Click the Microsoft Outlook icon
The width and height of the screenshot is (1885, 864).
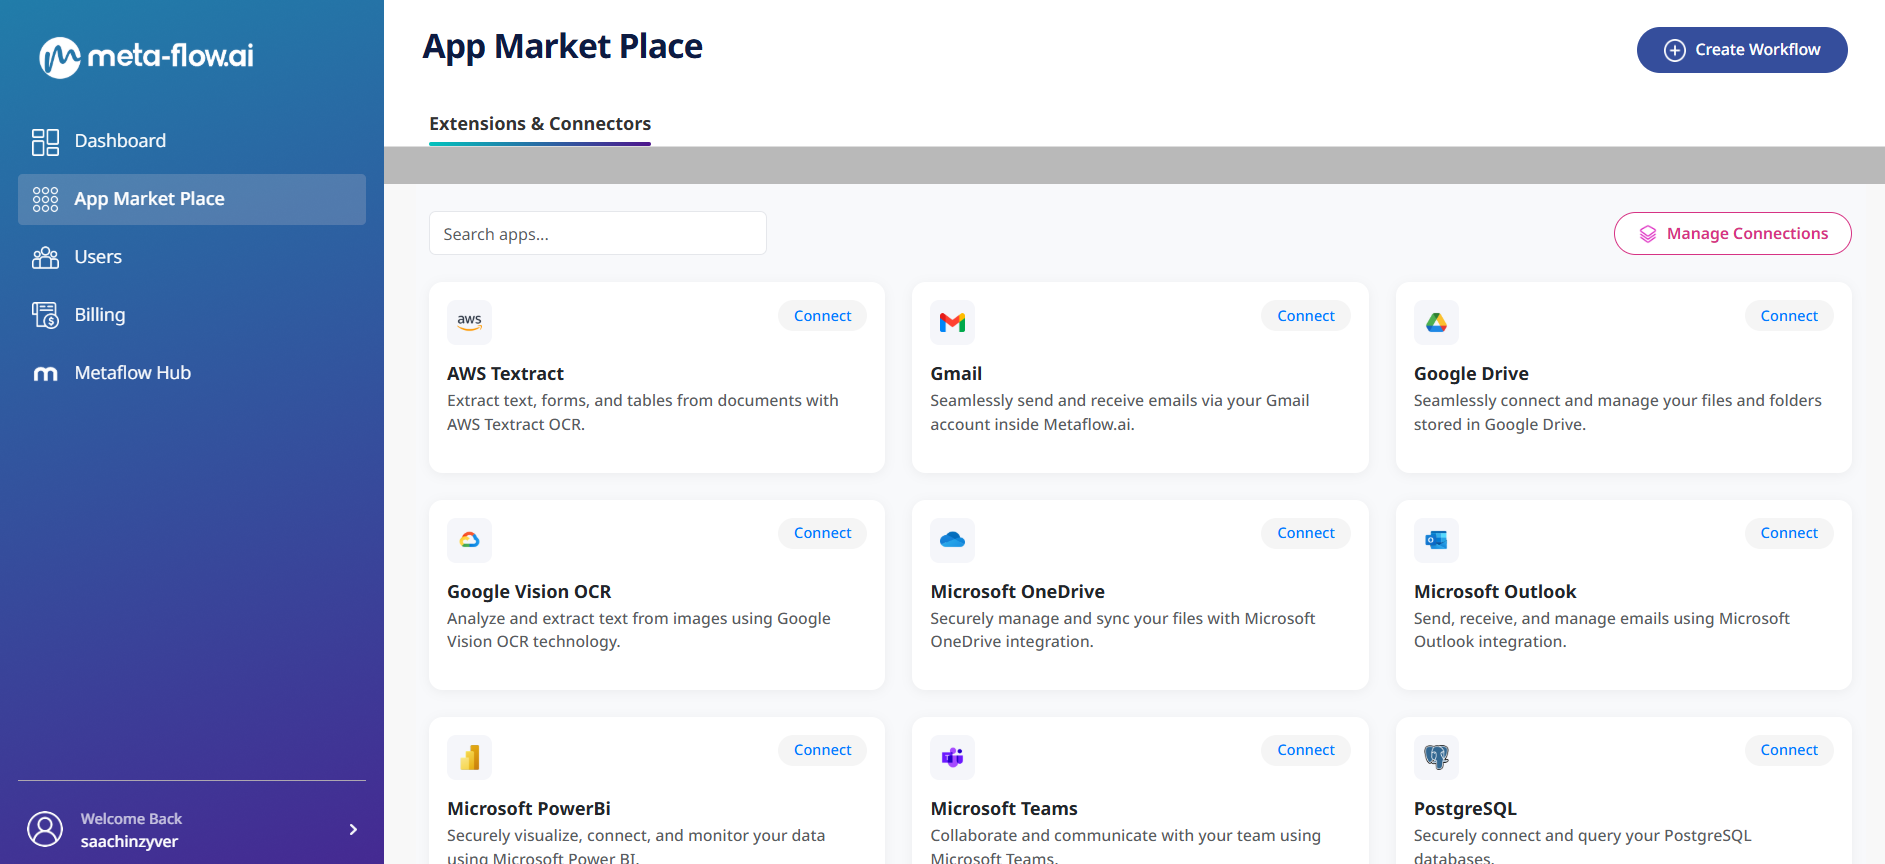click(x=1436, y=540)
